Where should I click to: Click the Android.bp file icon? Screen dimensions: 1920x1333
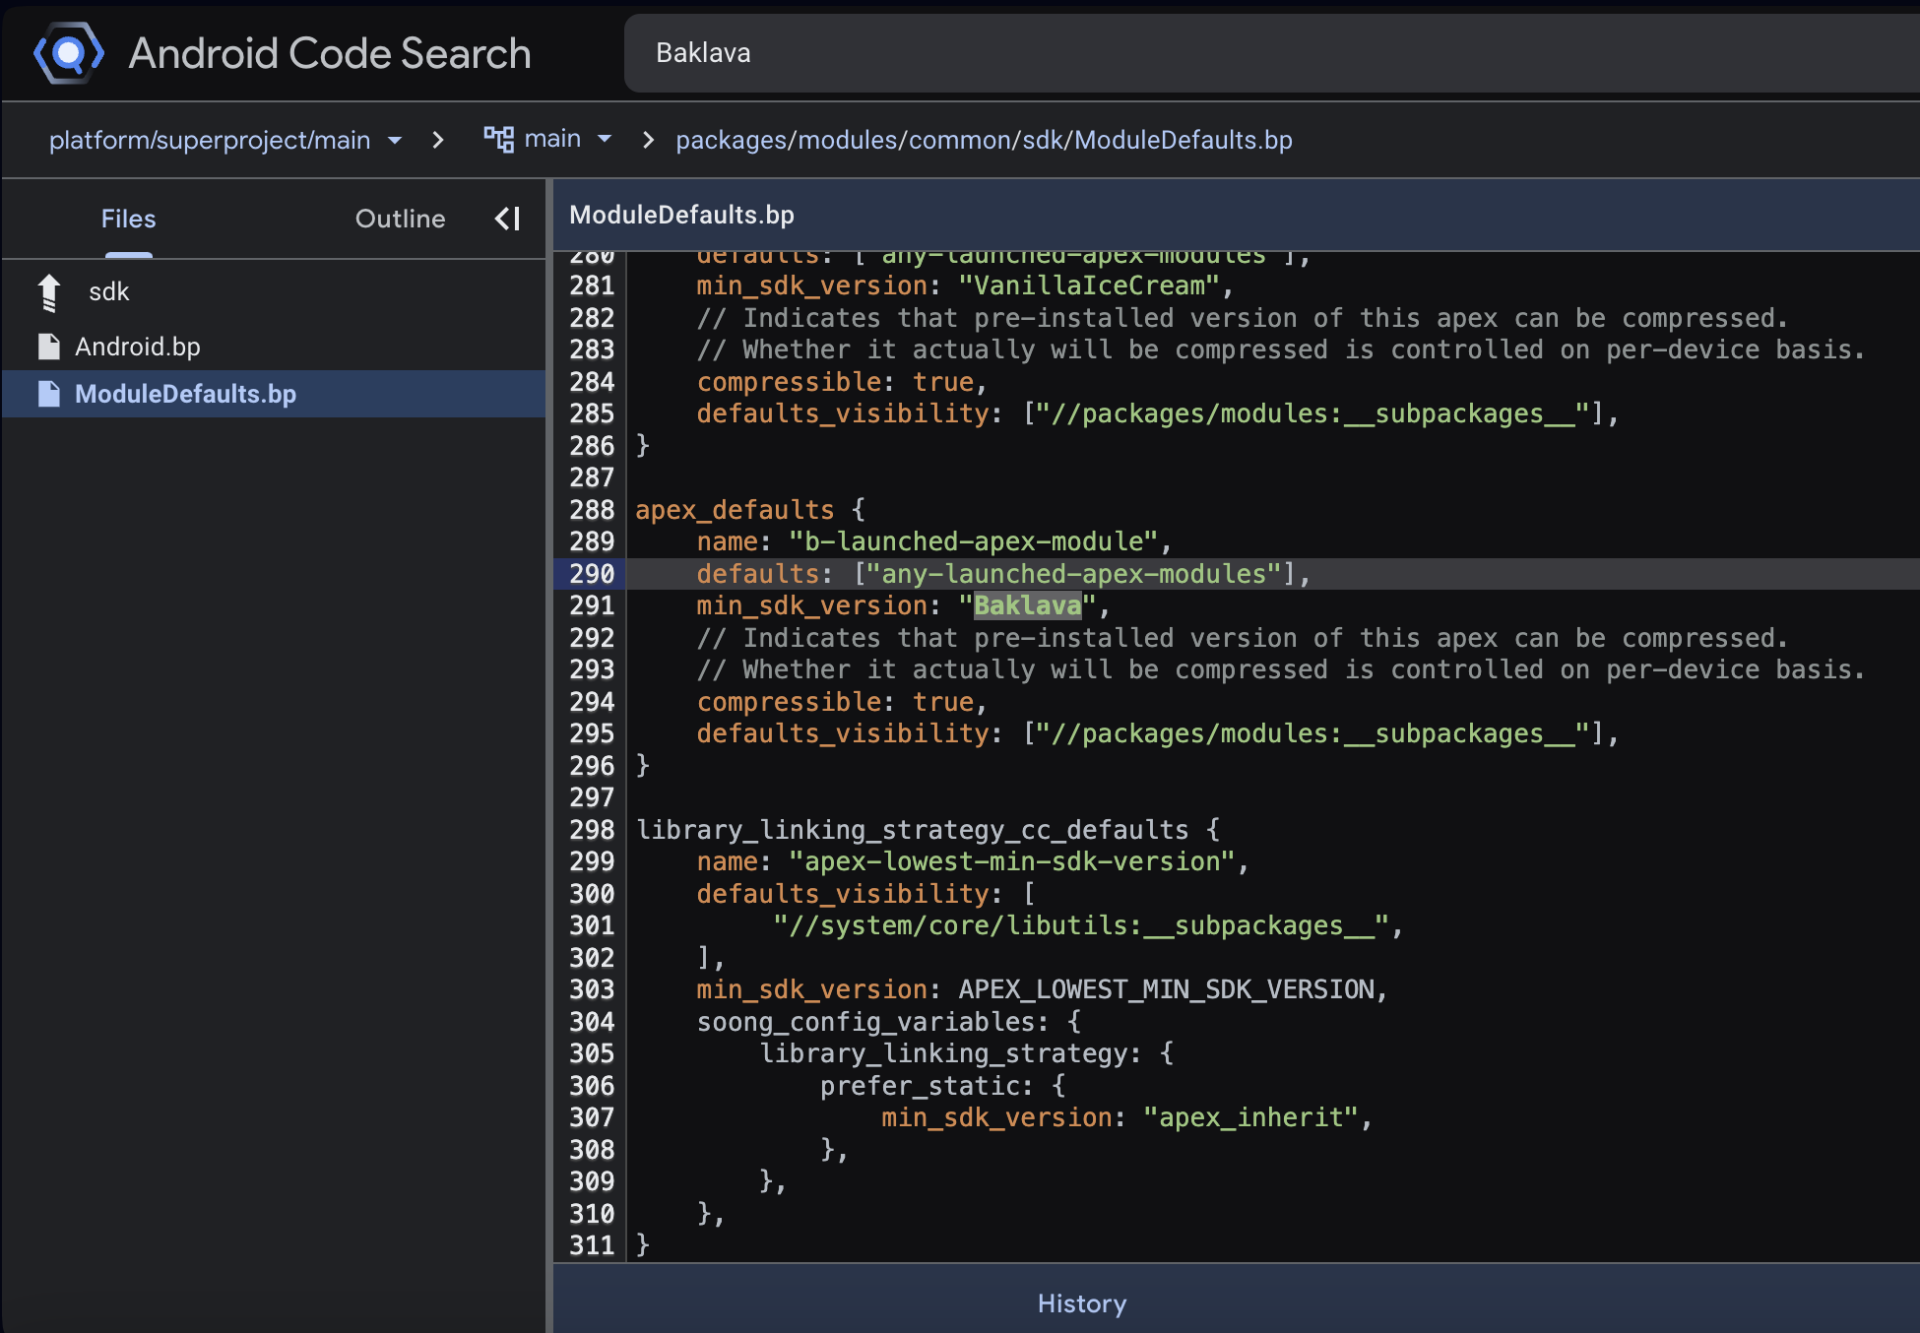[x=49, y=346]
